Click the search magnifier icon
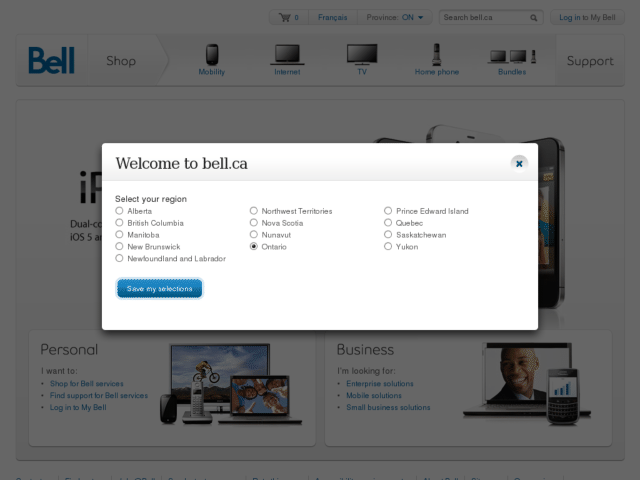Screen dimensions: 640x480 (533, 18)
